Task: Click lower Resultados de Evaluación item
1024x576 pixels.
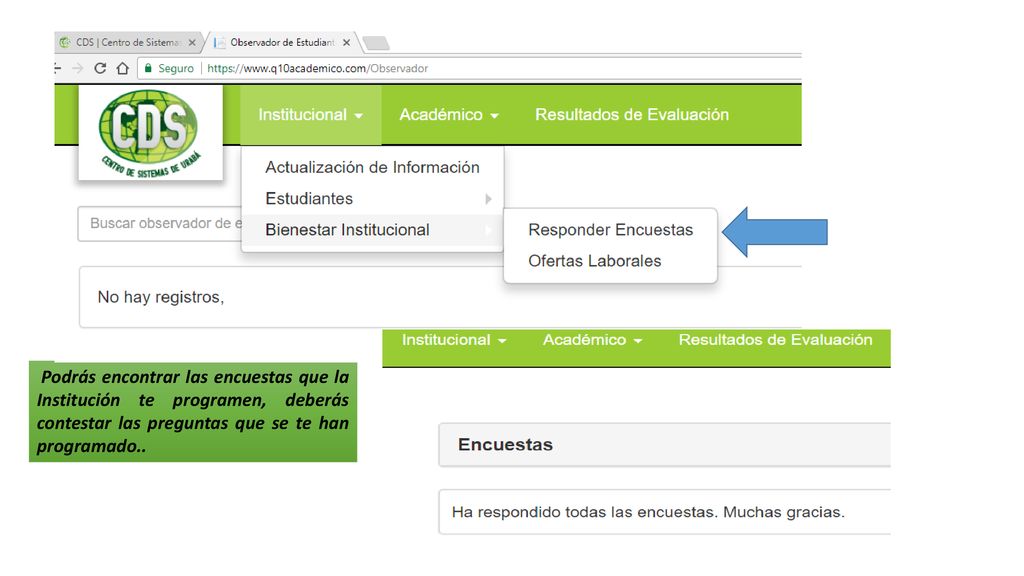Action: click(x=775, y=340)
